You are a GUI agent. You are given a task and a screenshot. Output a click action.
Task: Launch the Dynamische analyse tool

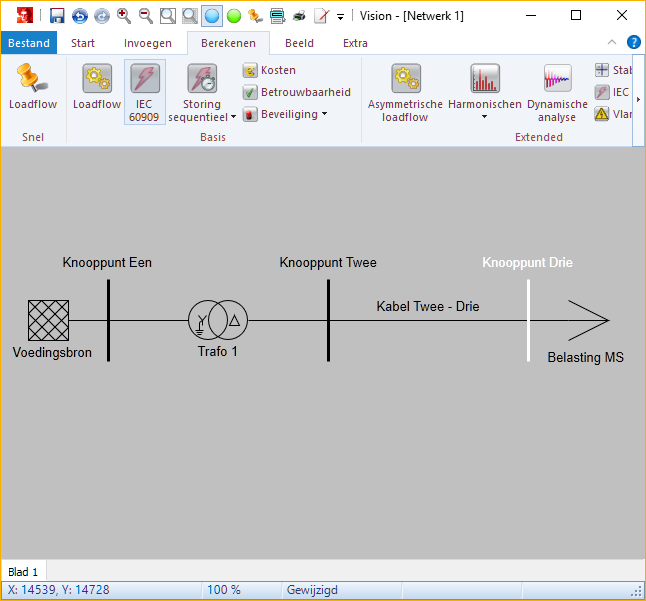coord(557,93)
